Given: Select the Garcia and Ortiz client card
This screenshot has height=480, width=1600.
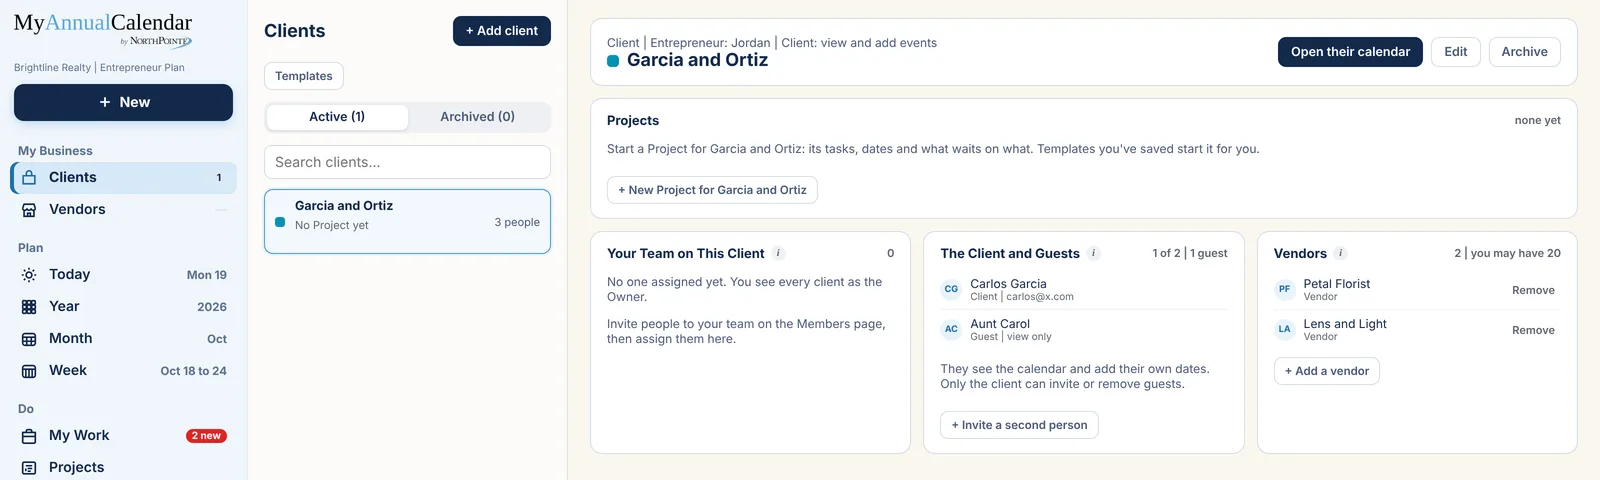Looking at the screenshot, I should coord(407,221).
